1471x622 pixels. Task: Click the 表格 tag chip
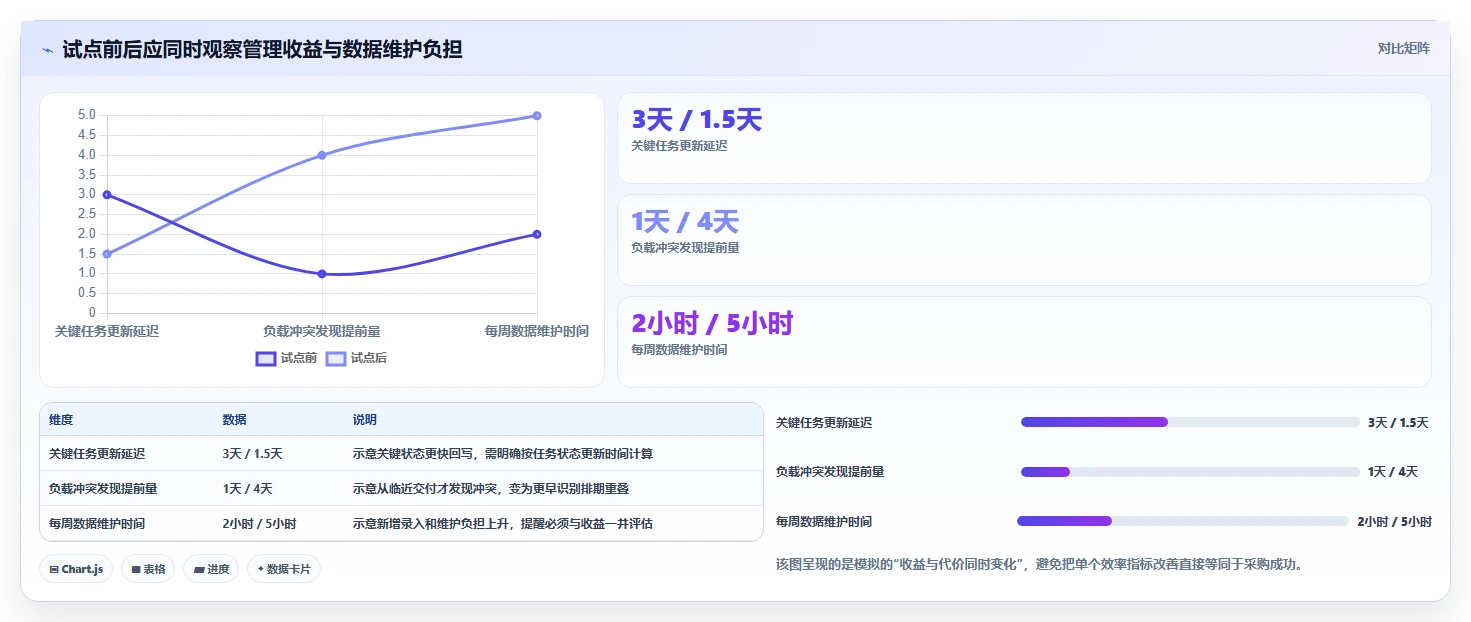[148, 569]
